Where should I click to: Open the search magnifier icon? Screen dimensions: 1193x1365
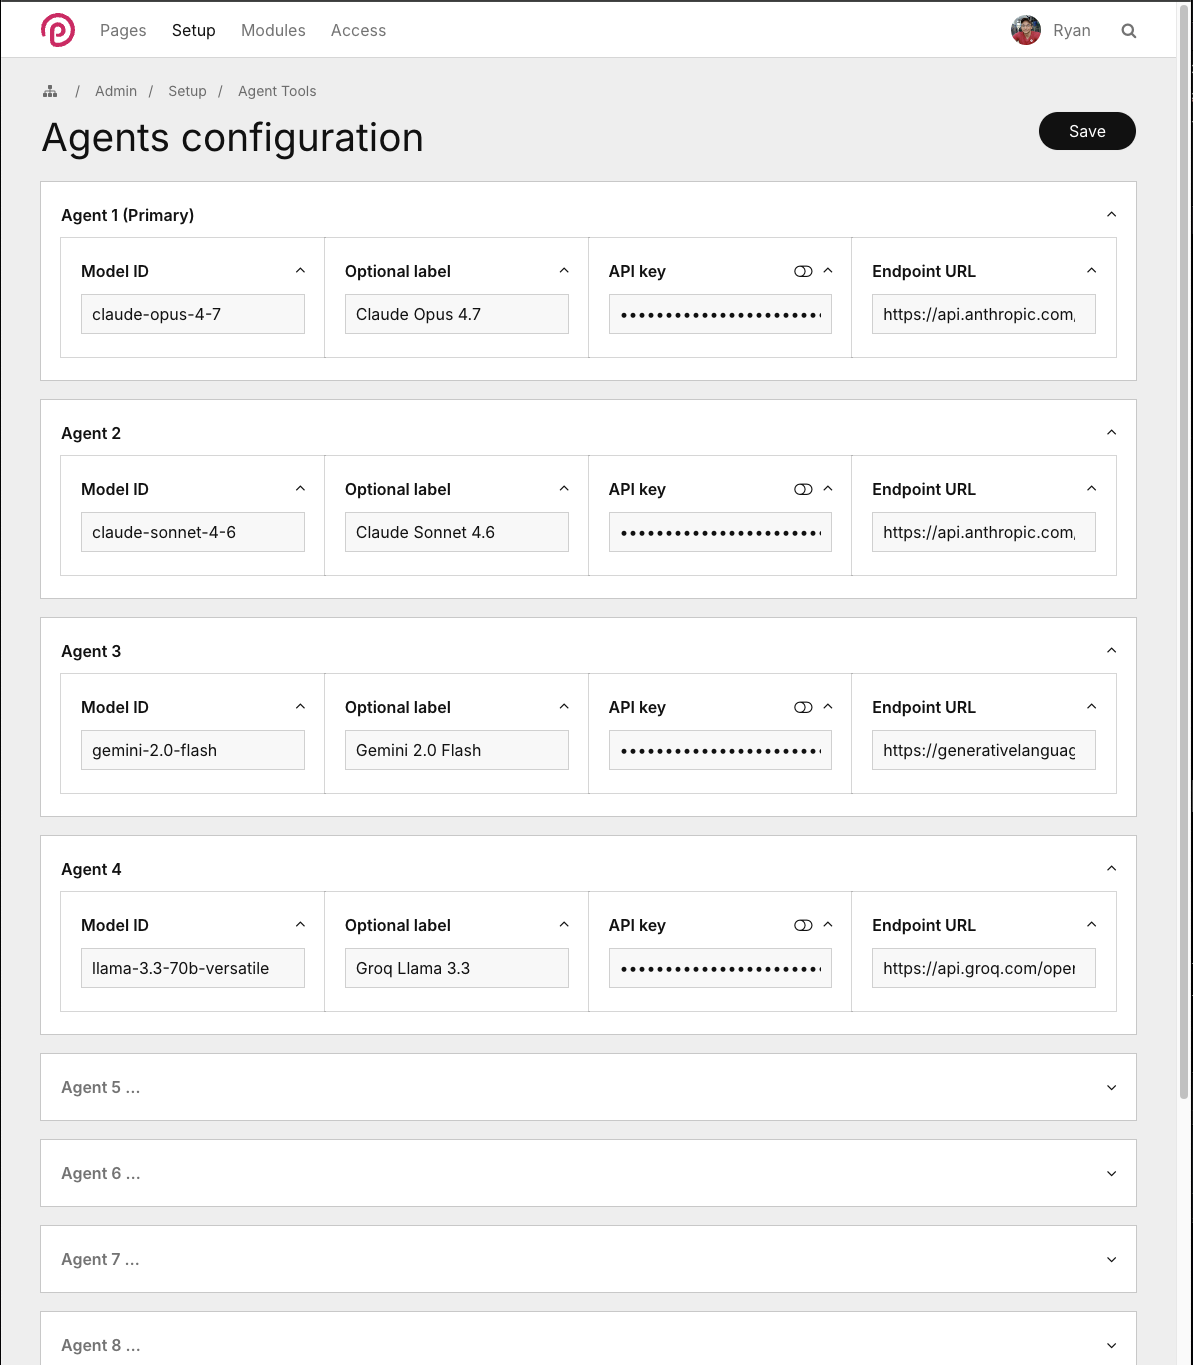click(1129, 31)
